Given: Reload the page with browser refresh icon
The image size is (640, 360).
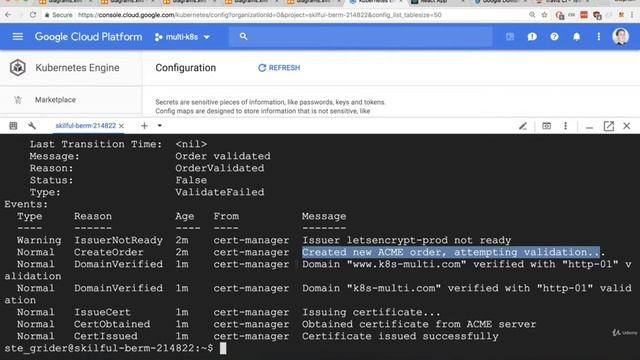Looking at the screenshot, I should tap(33, 15).
